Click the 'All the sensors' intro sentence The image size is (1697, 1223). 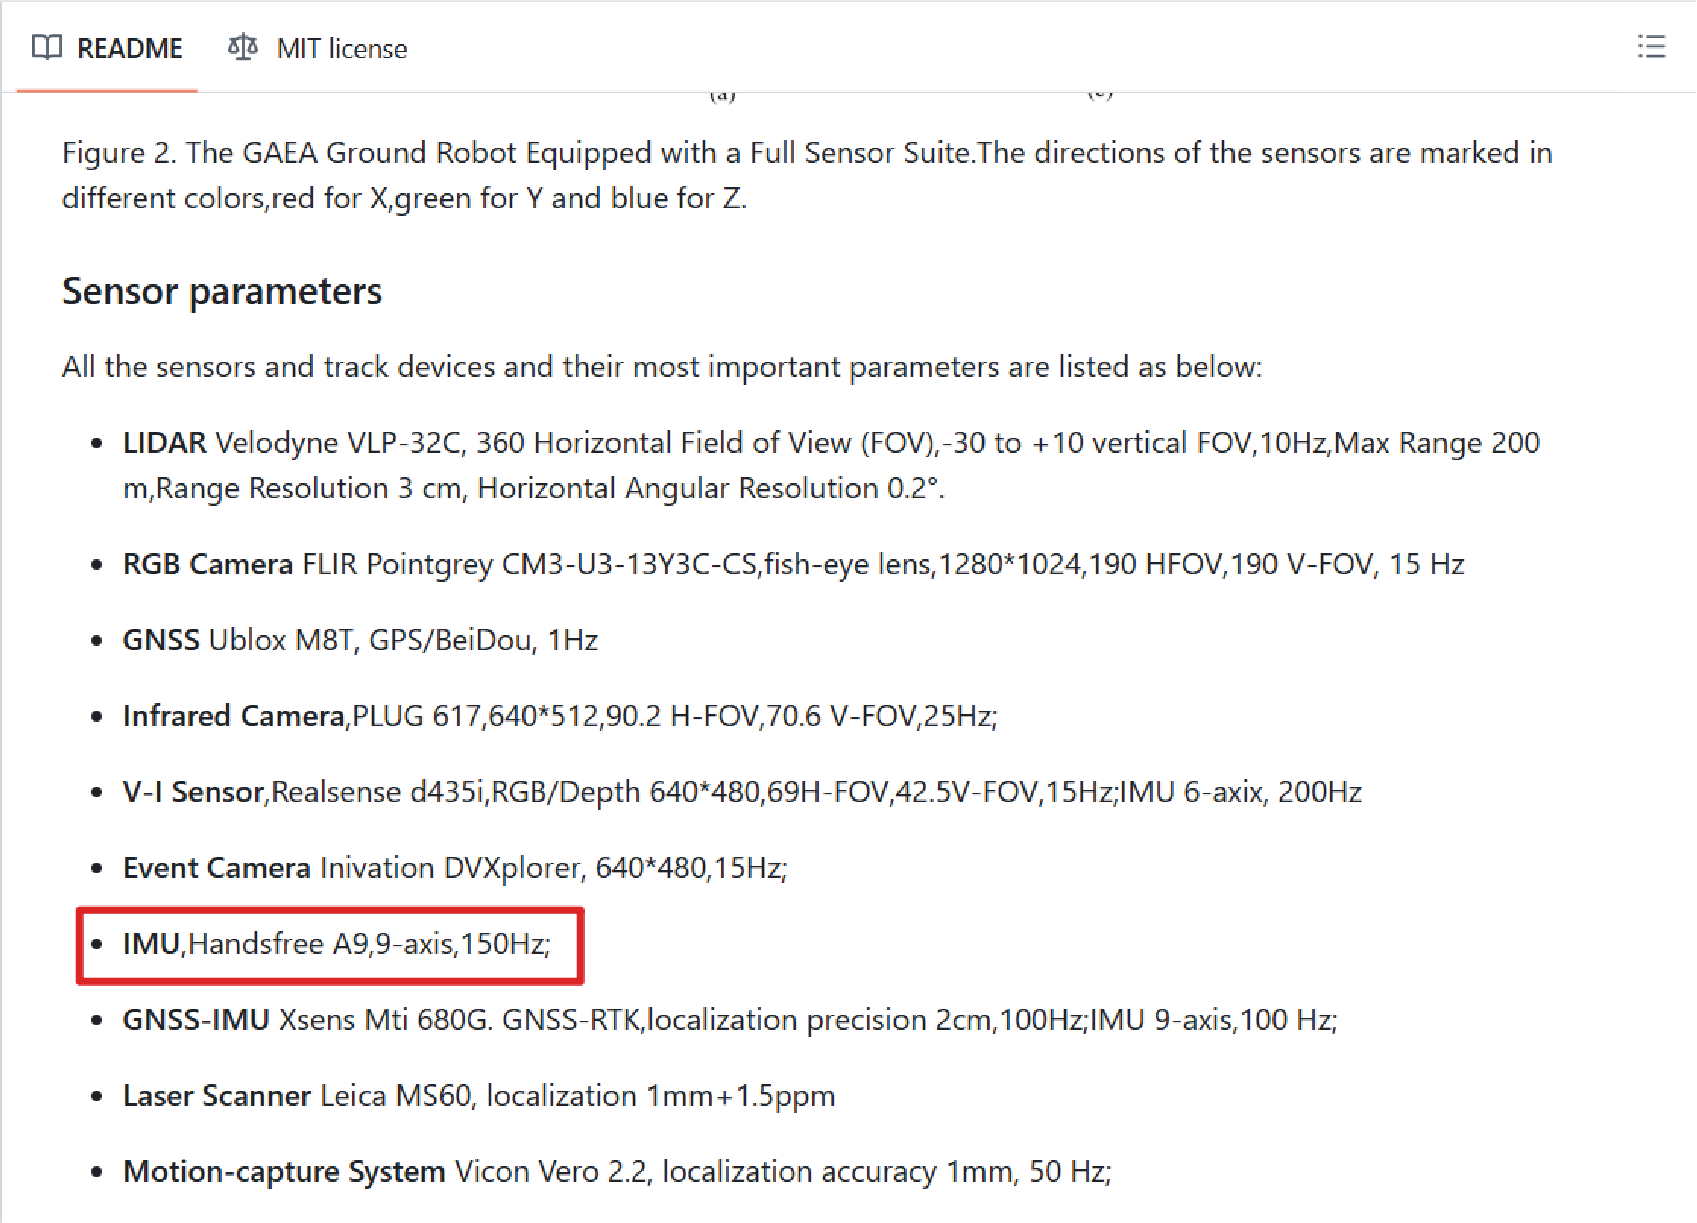(x=661, y=367)
